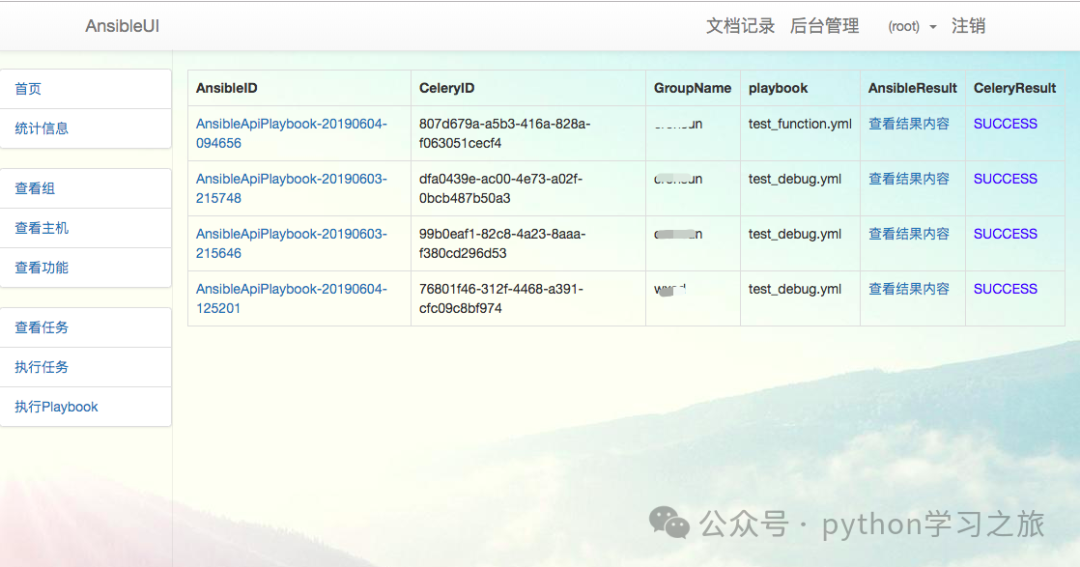1080x567 pixels.
Task: Open 查看任务 in the sidebar
Action: pos(85,327)
